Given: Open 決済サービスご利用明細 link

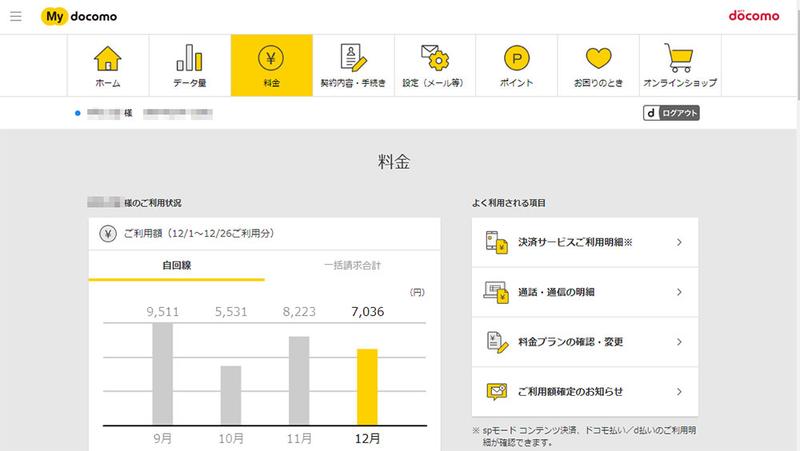Looking at the screenshot, I should [585, 242].
